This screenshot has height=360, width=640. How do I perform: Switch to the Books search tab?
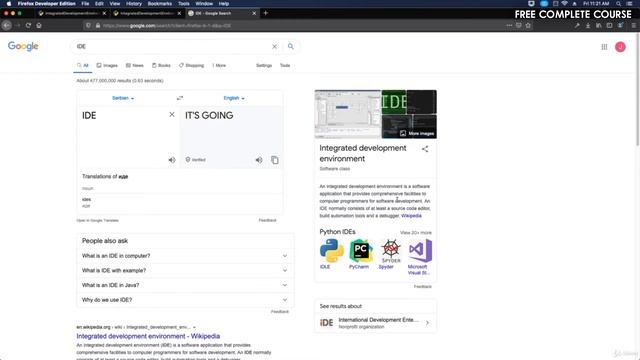161,65
